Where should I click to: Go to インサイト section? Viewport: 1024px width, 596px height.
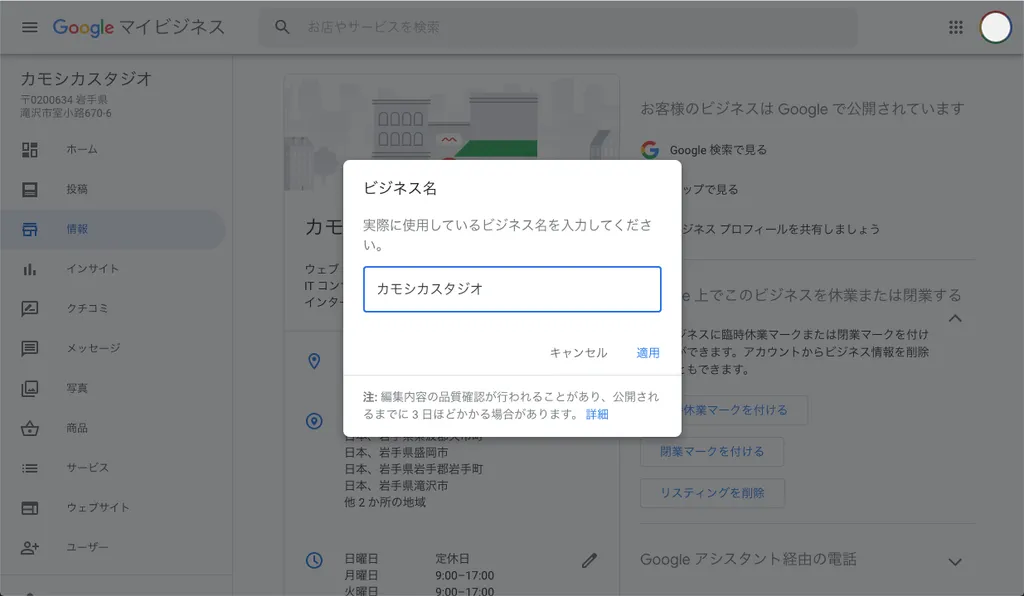pyautogui.click(x=112, y=269)
